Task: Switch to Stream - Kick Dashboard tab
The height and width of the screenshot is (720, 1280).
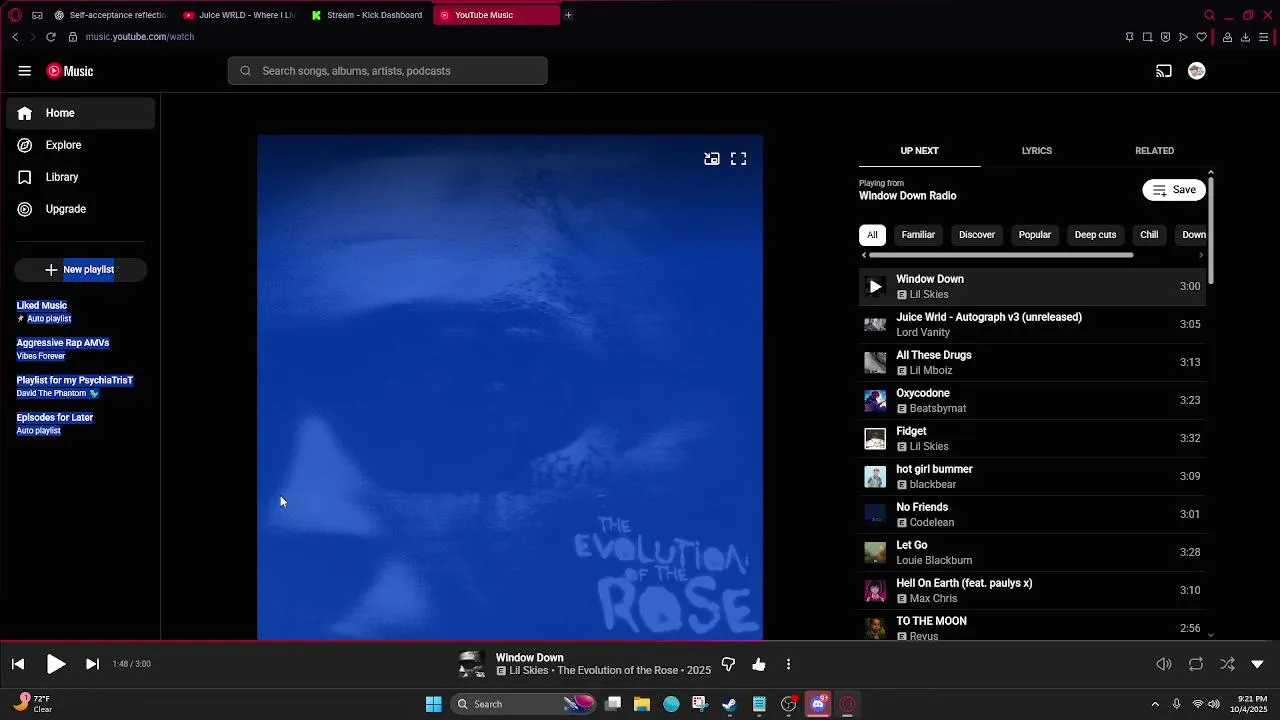Action: click(x=367, y=15)
